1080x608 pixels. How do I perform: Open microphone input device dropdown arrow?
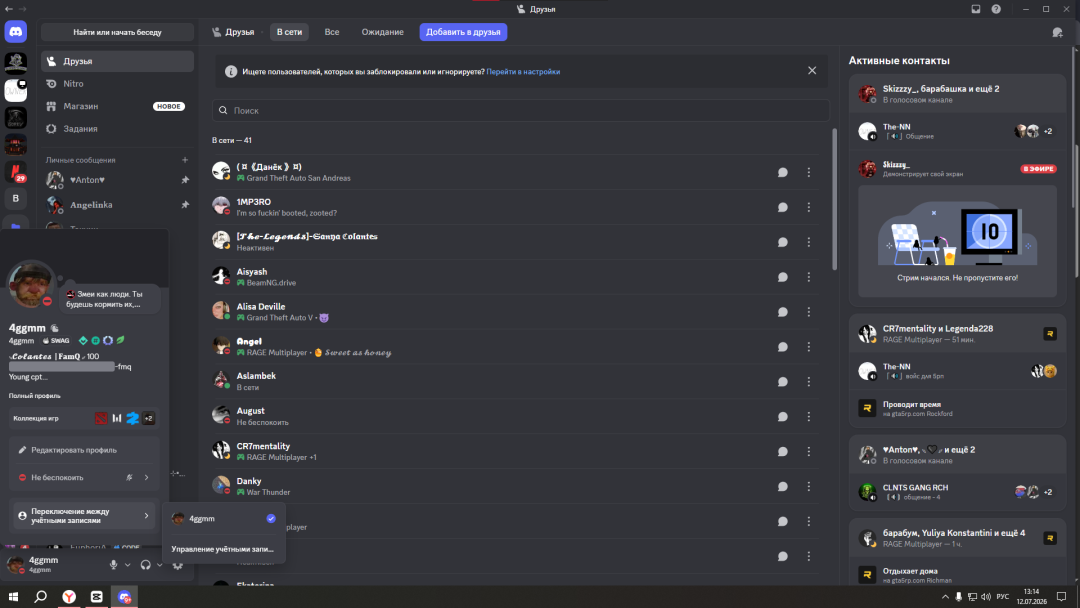pyautogui.click(x=127, y=565)
